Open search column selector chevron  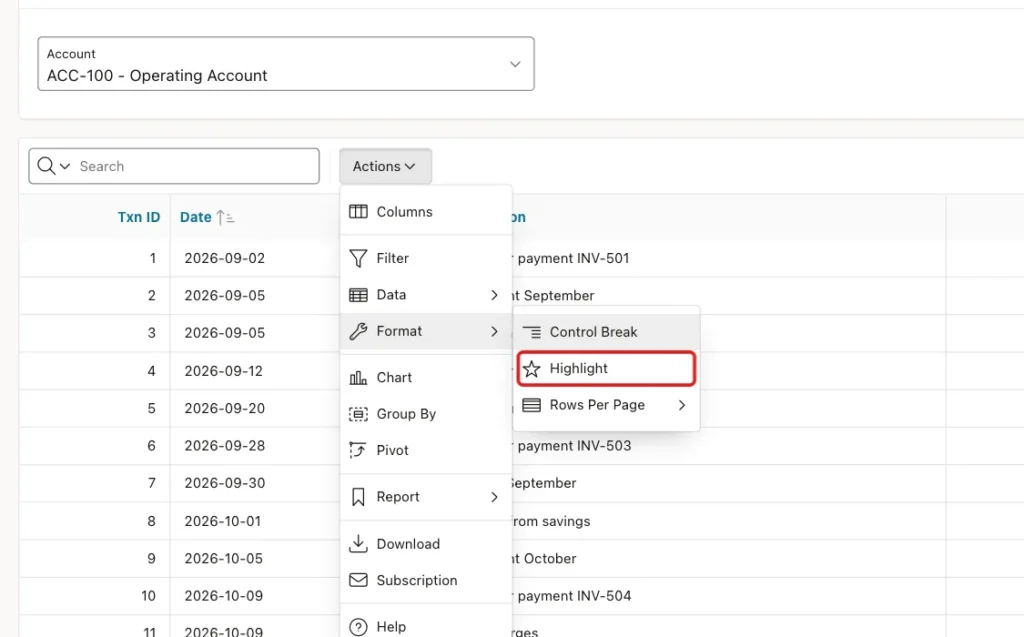[65, 166]
